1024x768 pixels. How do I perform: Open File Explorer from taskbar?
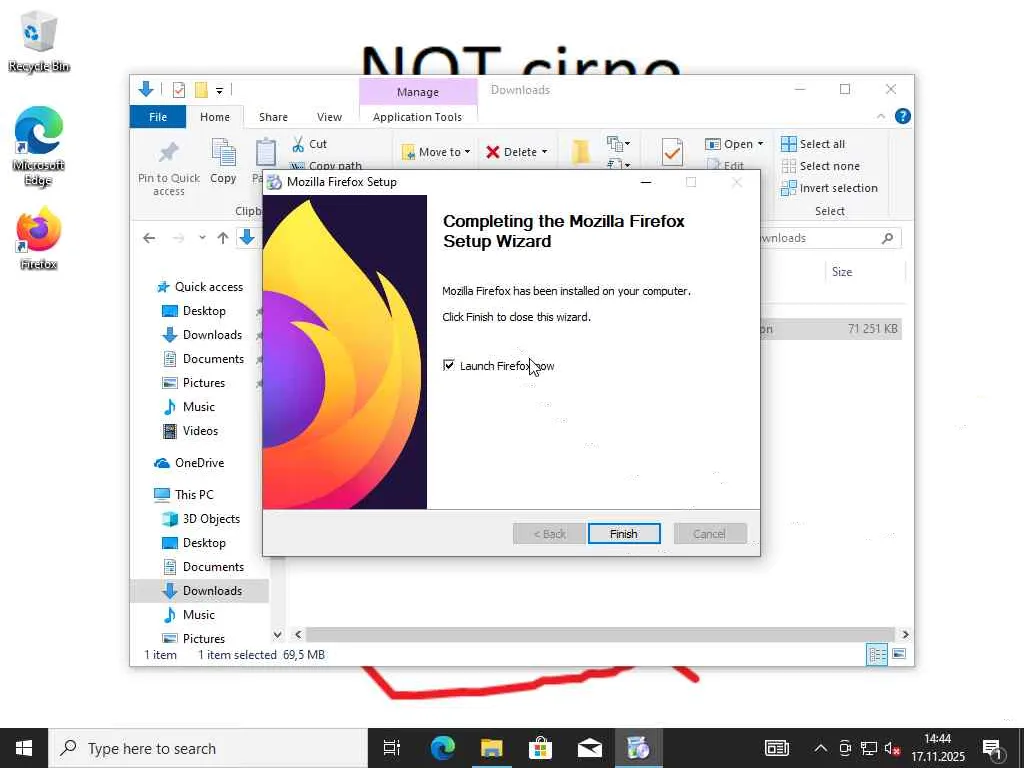(491, 748)
